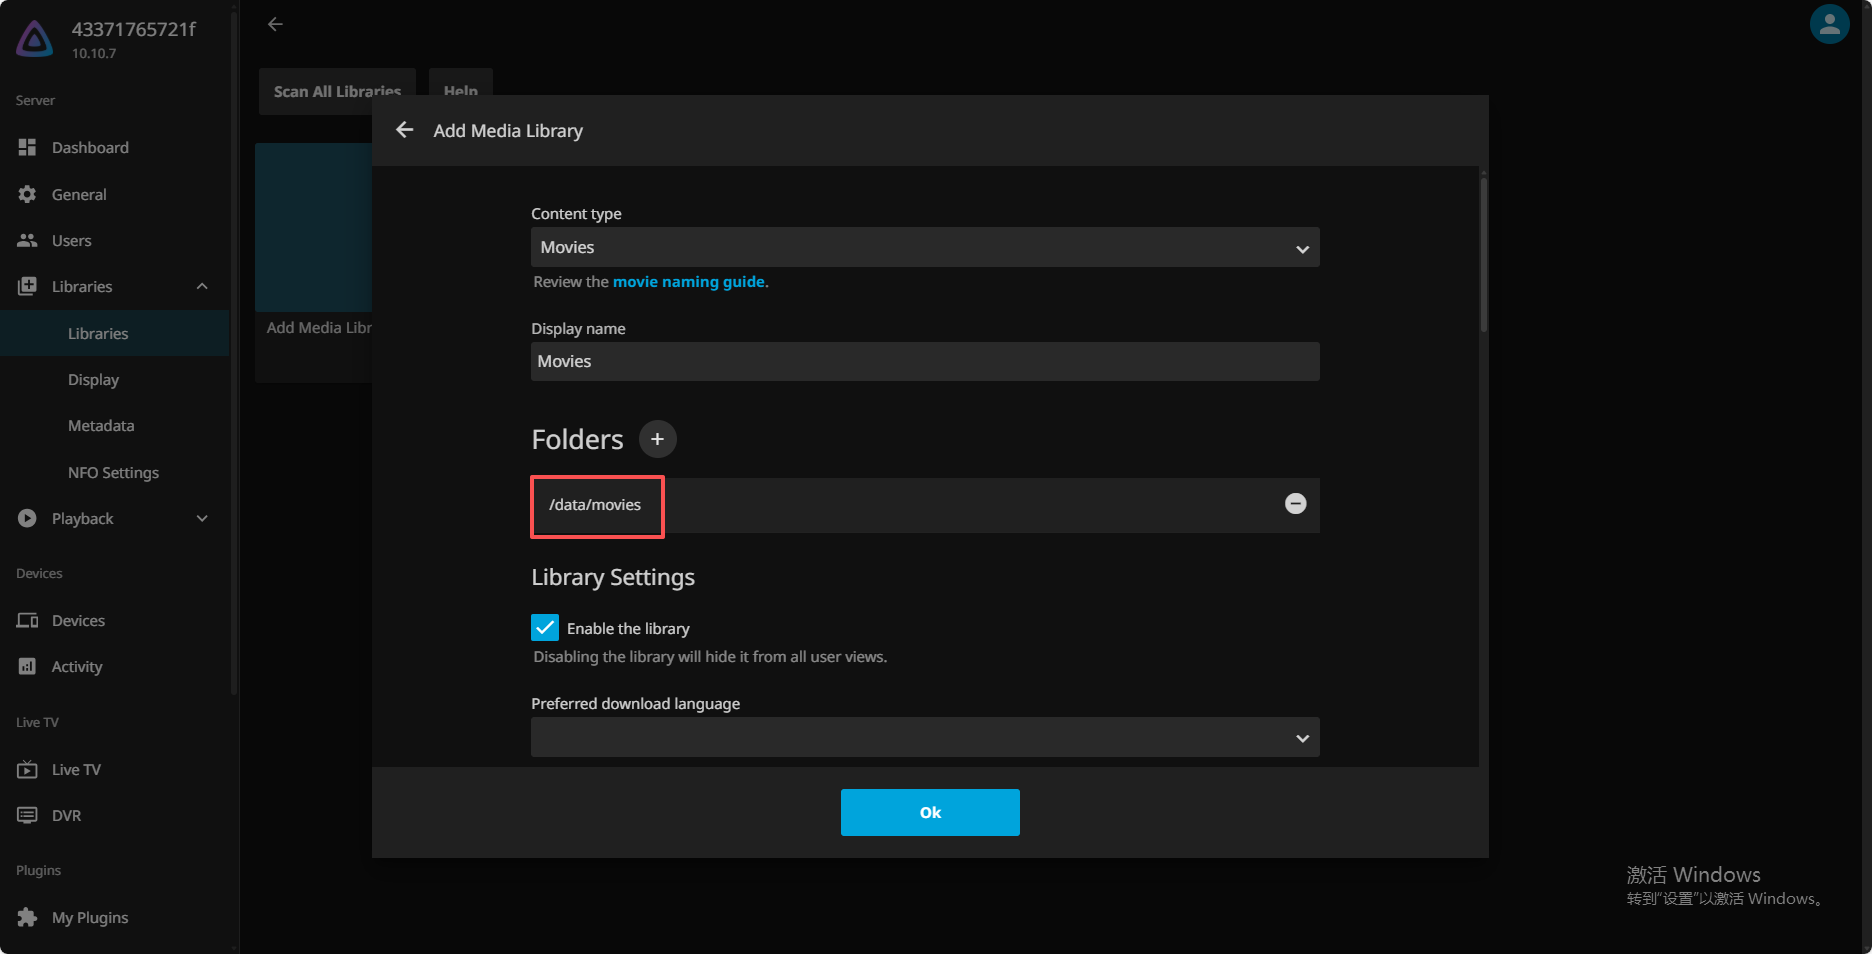Click the Jellyfin logo icon
This screenshot has height=954, width=1872.
pyautogui.click(x=35, y=38)
